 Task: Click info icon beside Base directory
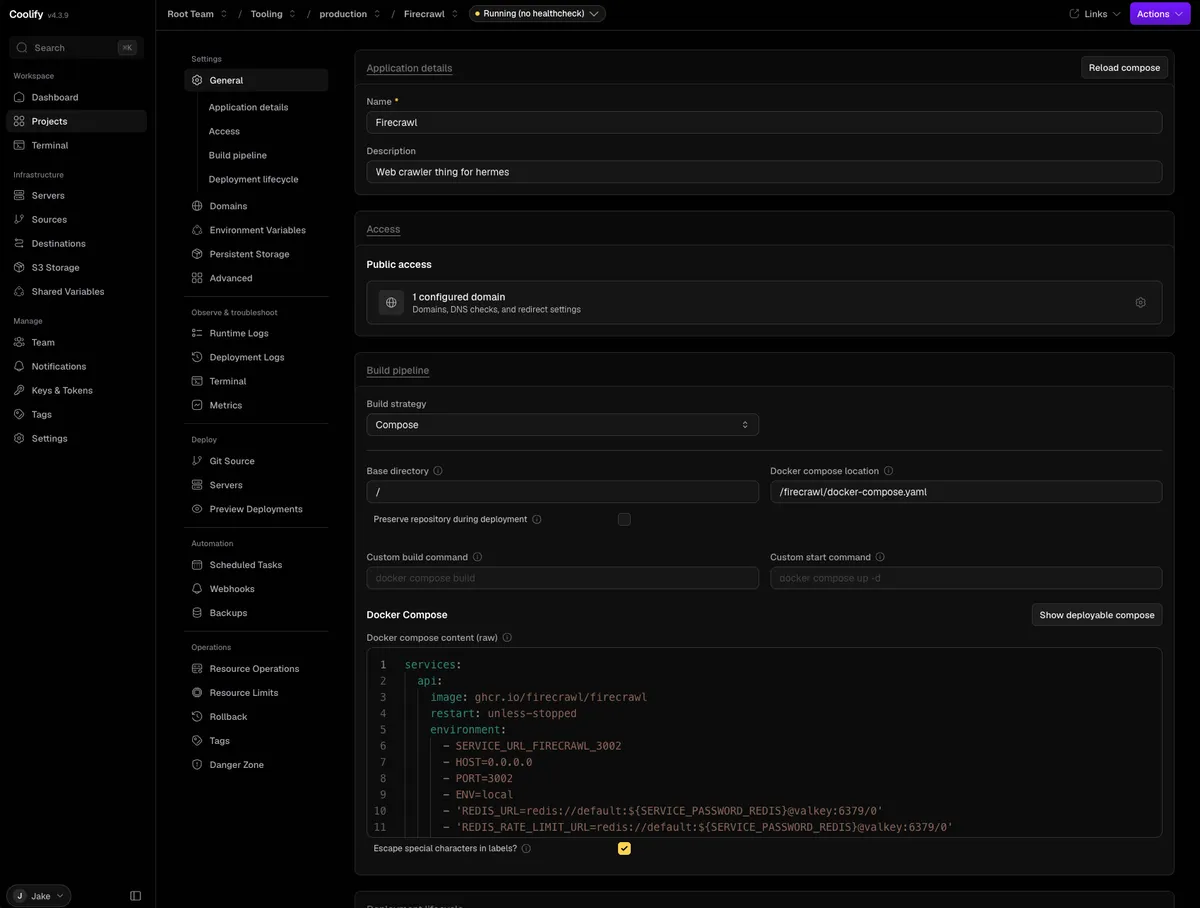pyautogui.click(x=438, y=471)
